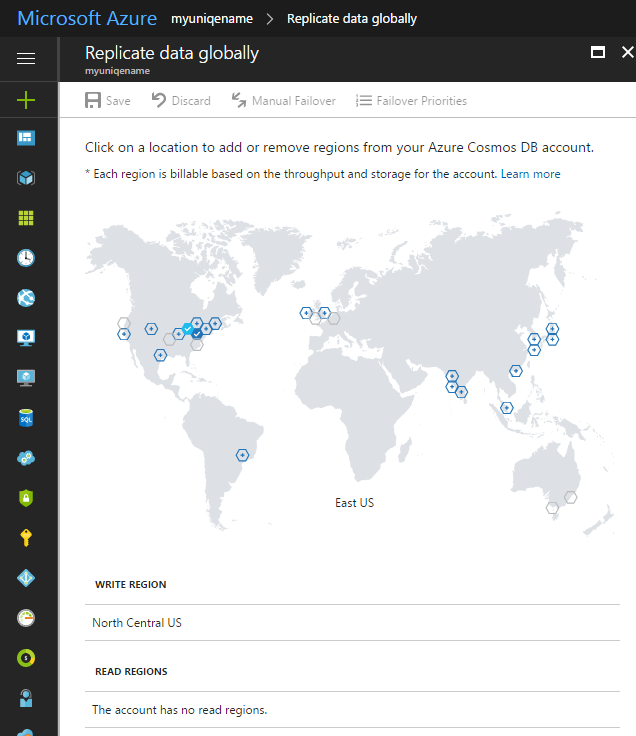Open the Monitor gauge icon
This screenshot has width=636, height=736.
coord(26,618)
